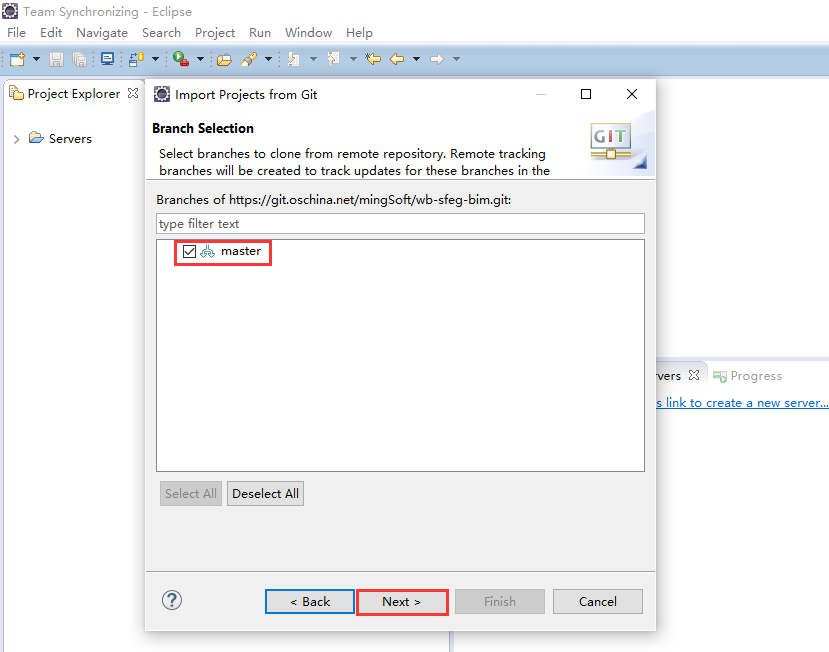Click the disabled Finish button

click(x=500, y=602)
